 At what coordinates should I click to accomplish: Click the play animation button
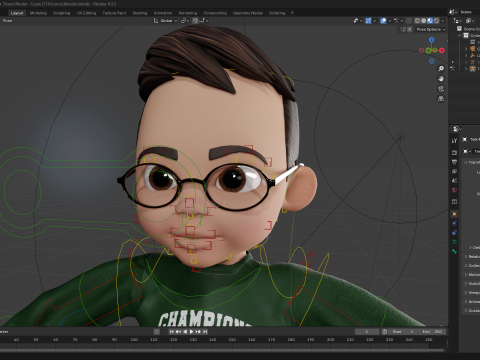pos(192,332)
